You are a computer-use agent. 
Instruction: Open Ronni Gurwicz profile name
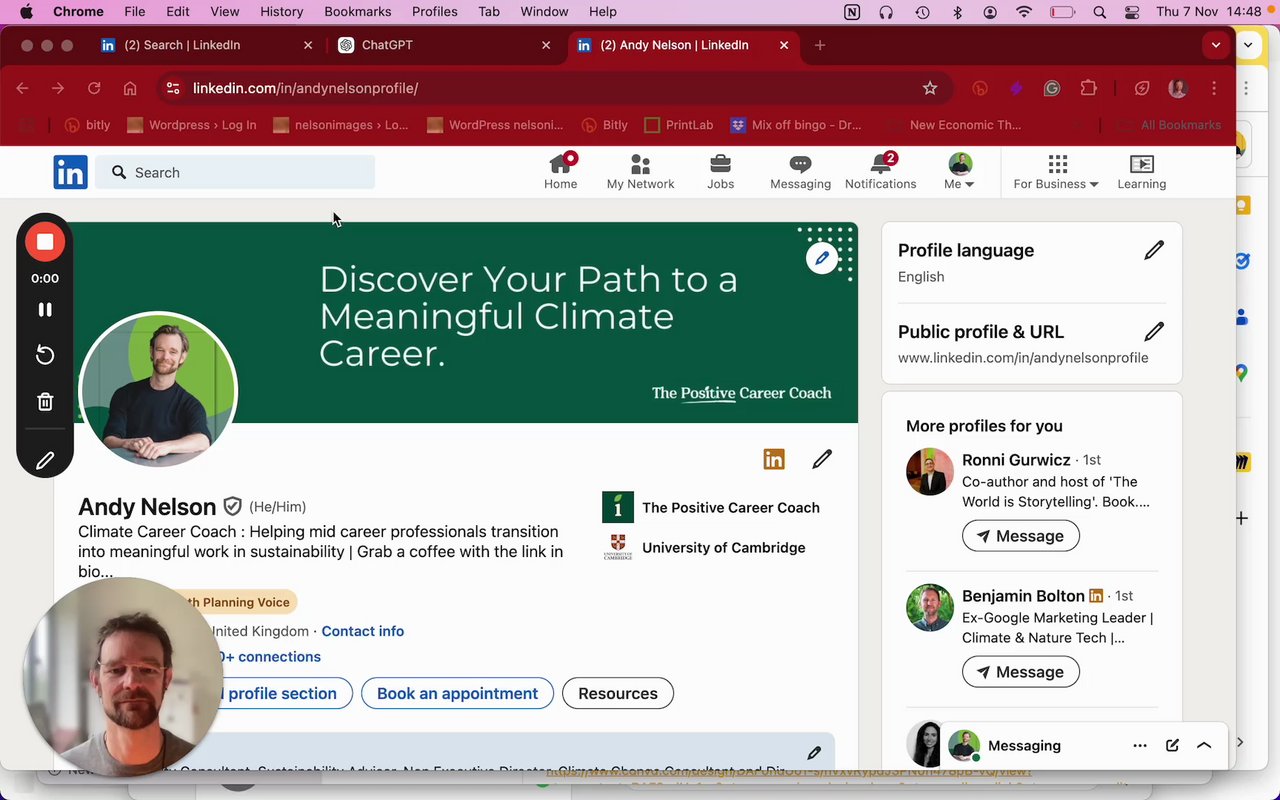[1016, 460]
